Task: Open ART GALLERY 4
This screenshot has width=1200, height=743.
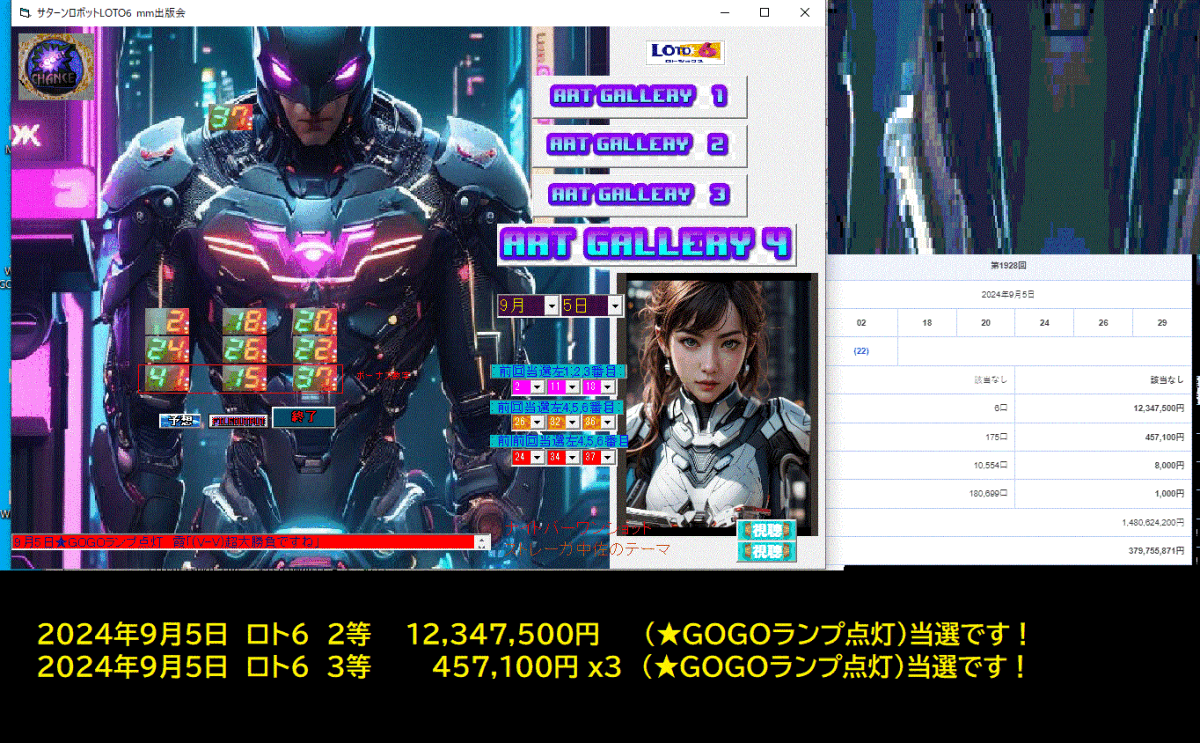Action: [x=645, y=243]
